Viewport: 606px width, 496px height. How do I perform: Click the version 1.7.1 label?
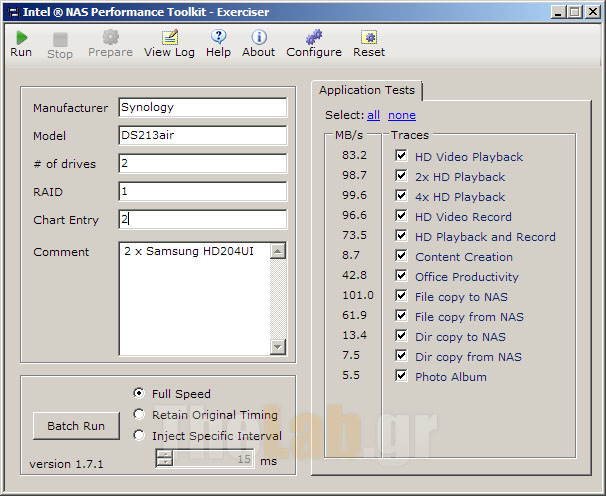[x=66, y=464]
